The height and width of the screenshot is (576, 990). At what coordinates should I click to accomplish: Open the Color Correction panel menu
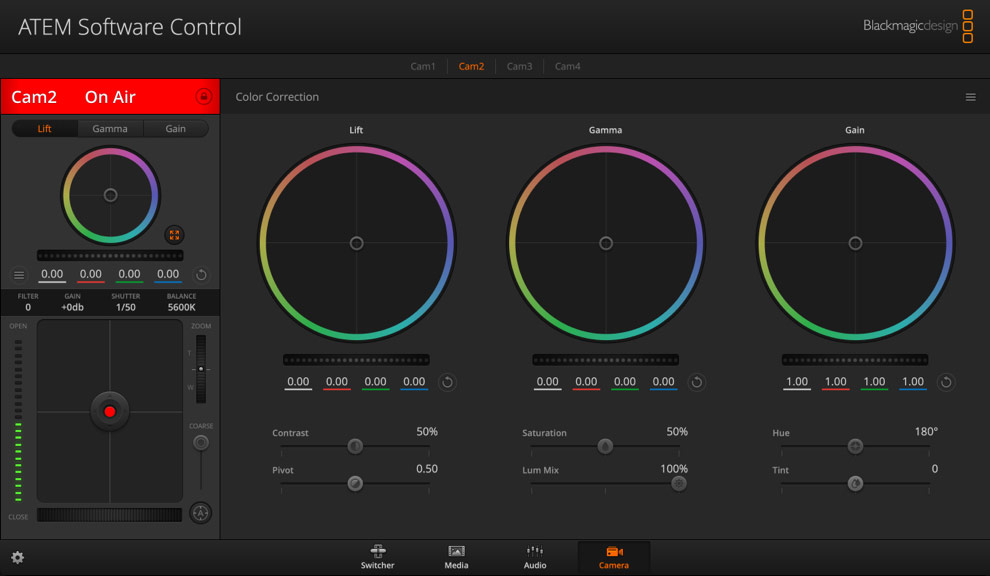coord(969,97)
